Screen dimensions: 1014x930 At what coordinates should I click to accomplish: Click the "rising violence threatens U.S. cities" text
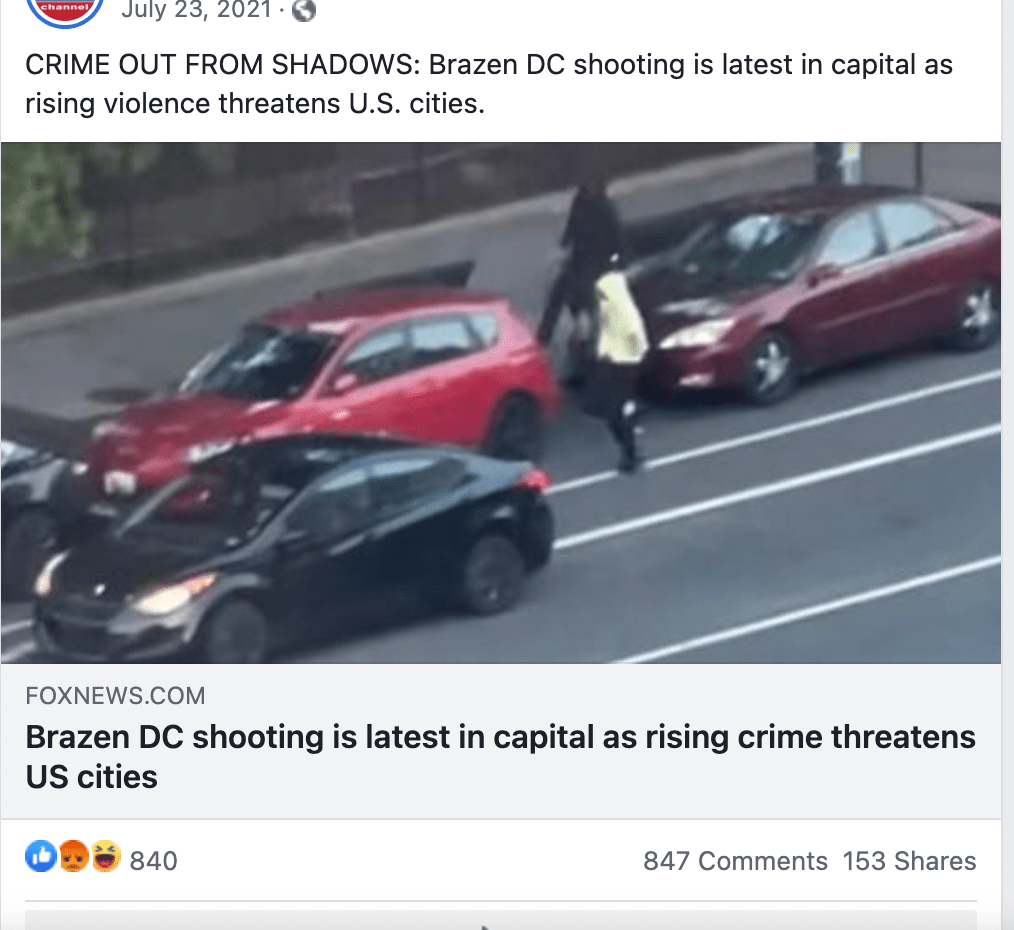[x=255, y=103]
